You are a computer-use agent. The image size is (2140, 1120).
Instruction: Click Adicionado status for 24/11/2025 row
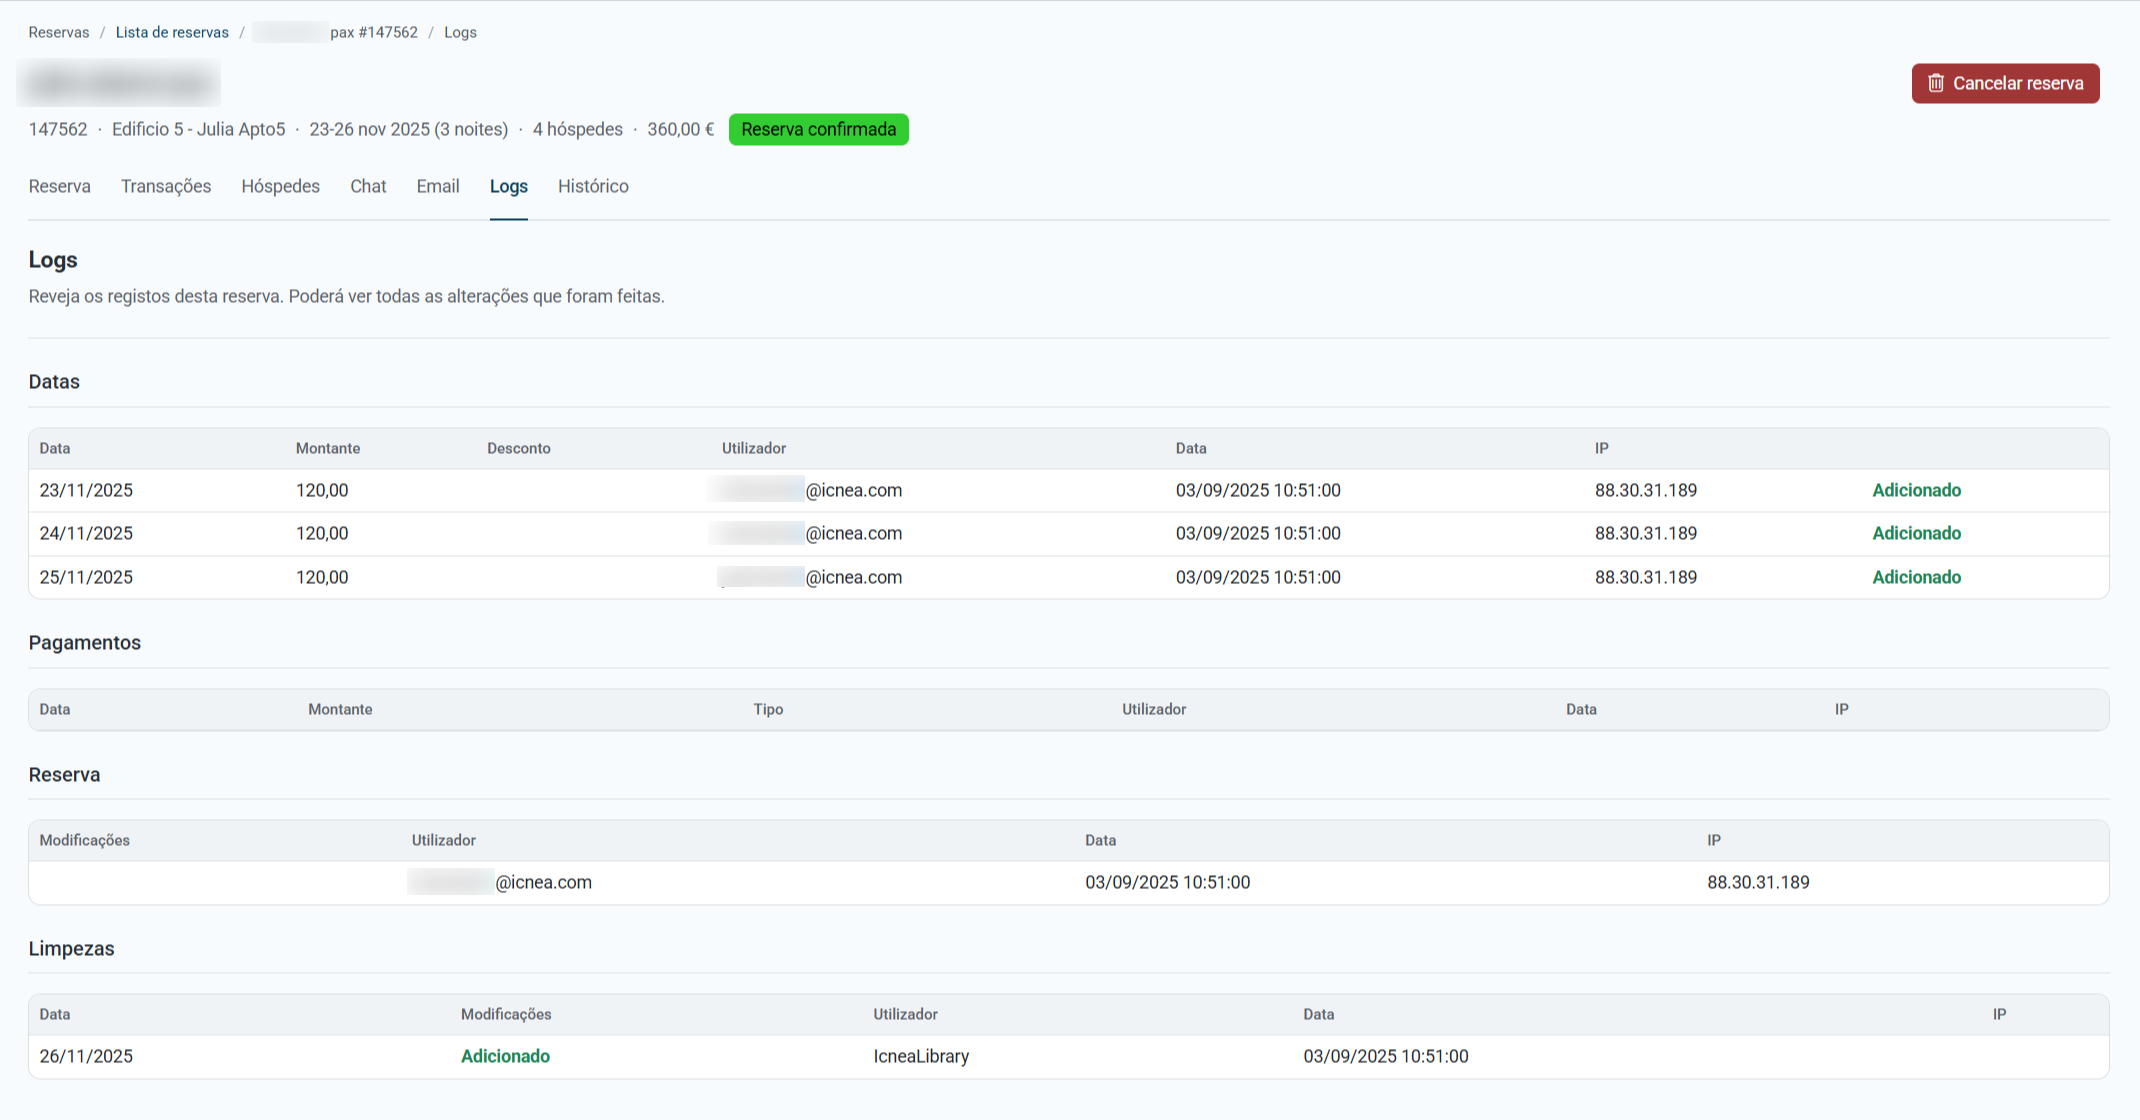coord(1916,533)
